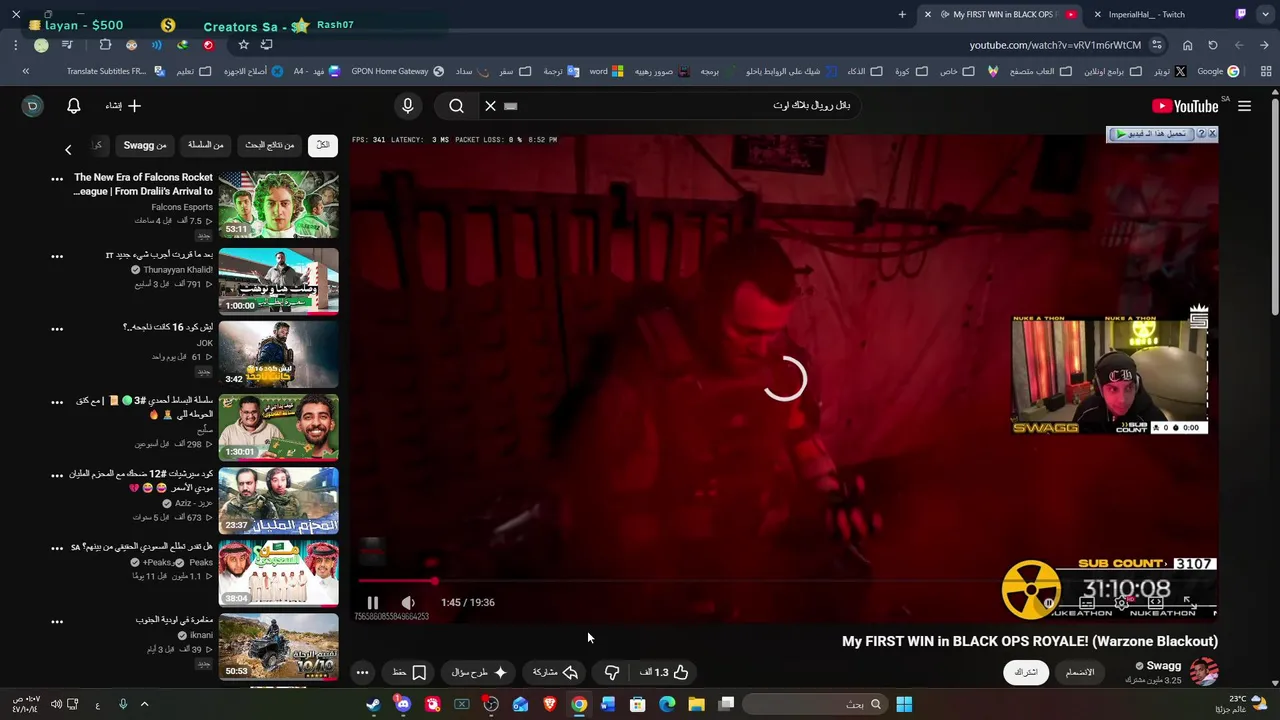Clear the YouTube search text

[490, 105]
